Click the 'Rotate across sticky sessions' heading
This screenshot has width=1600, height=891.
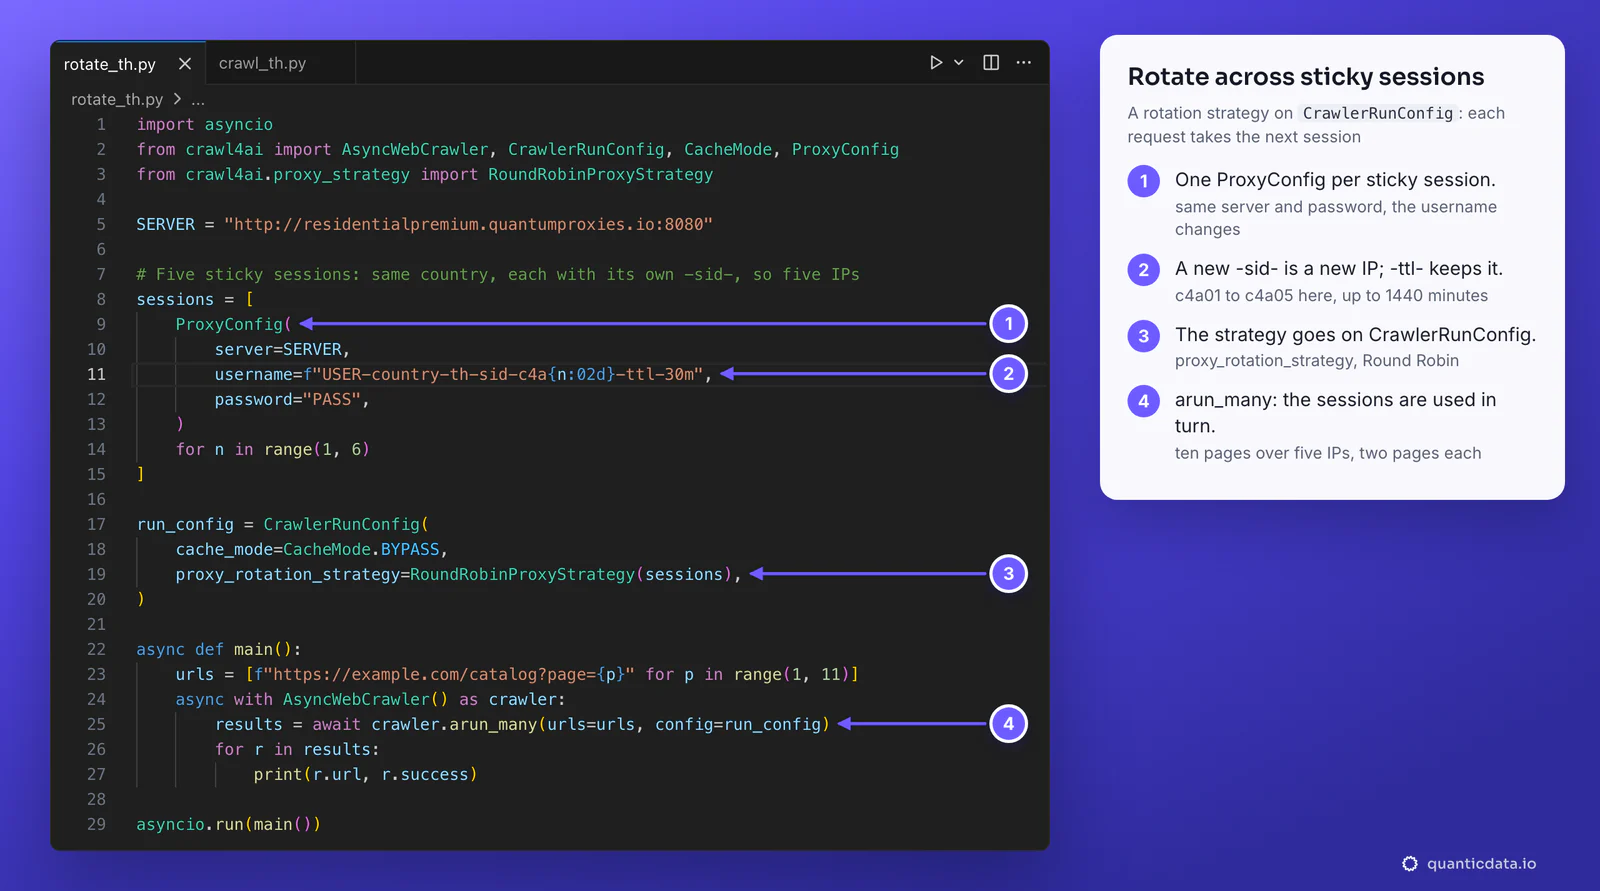point(1306,77)
